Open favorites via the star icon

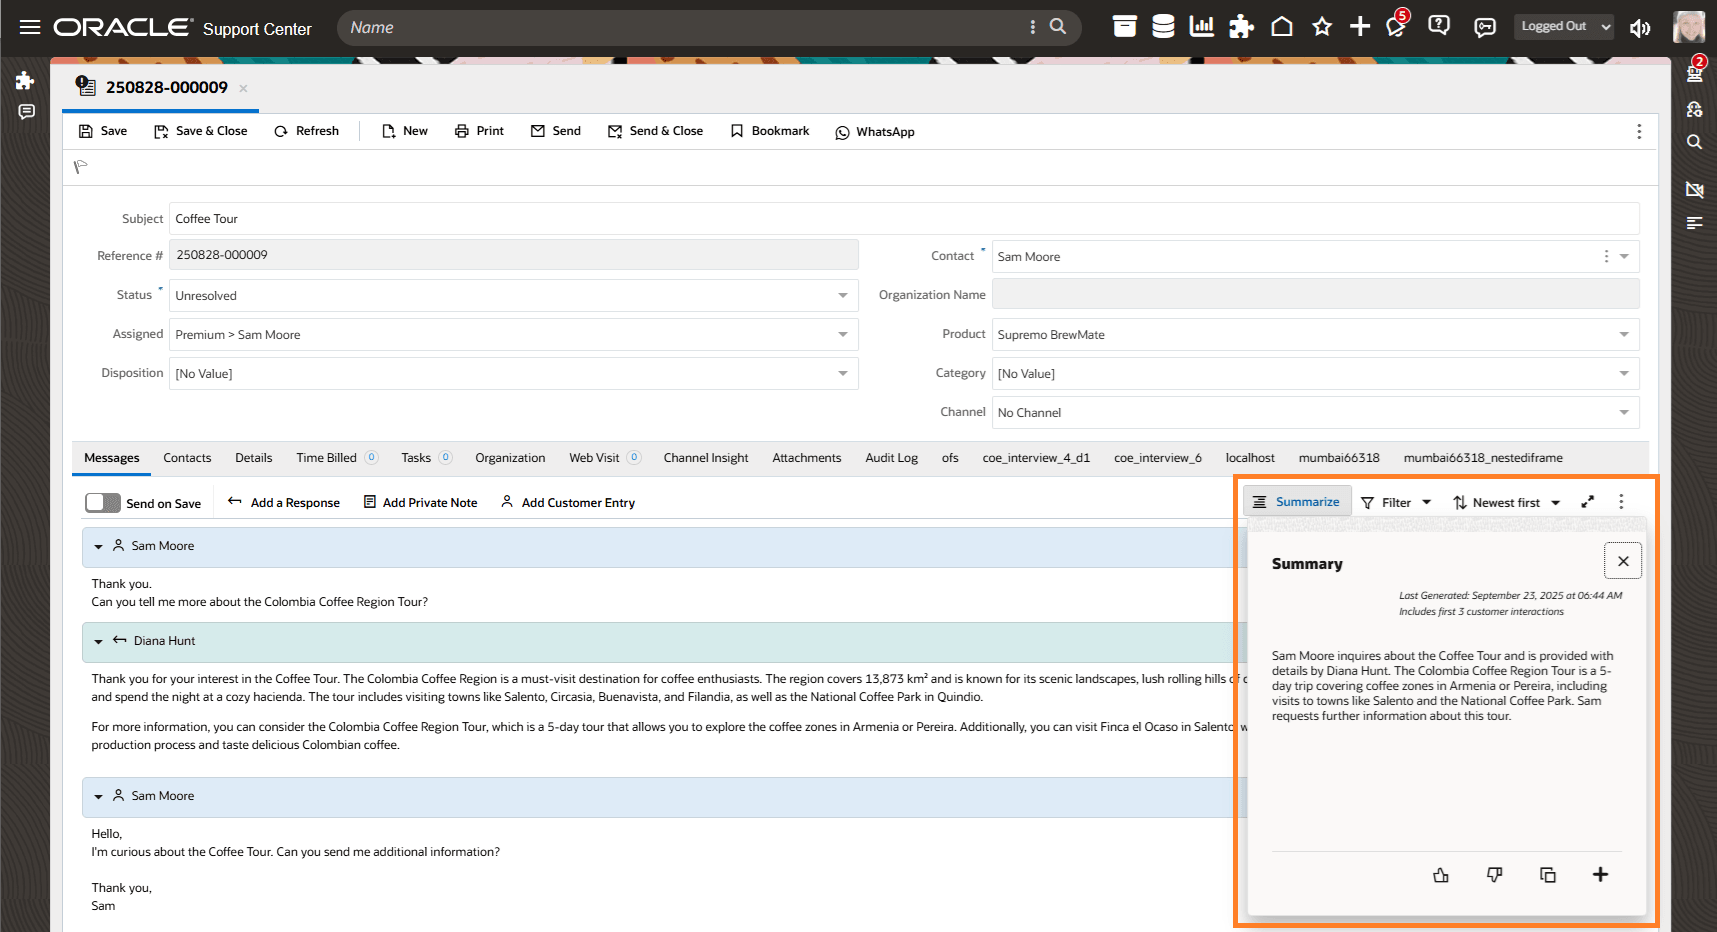click(x=1322, y=27)
